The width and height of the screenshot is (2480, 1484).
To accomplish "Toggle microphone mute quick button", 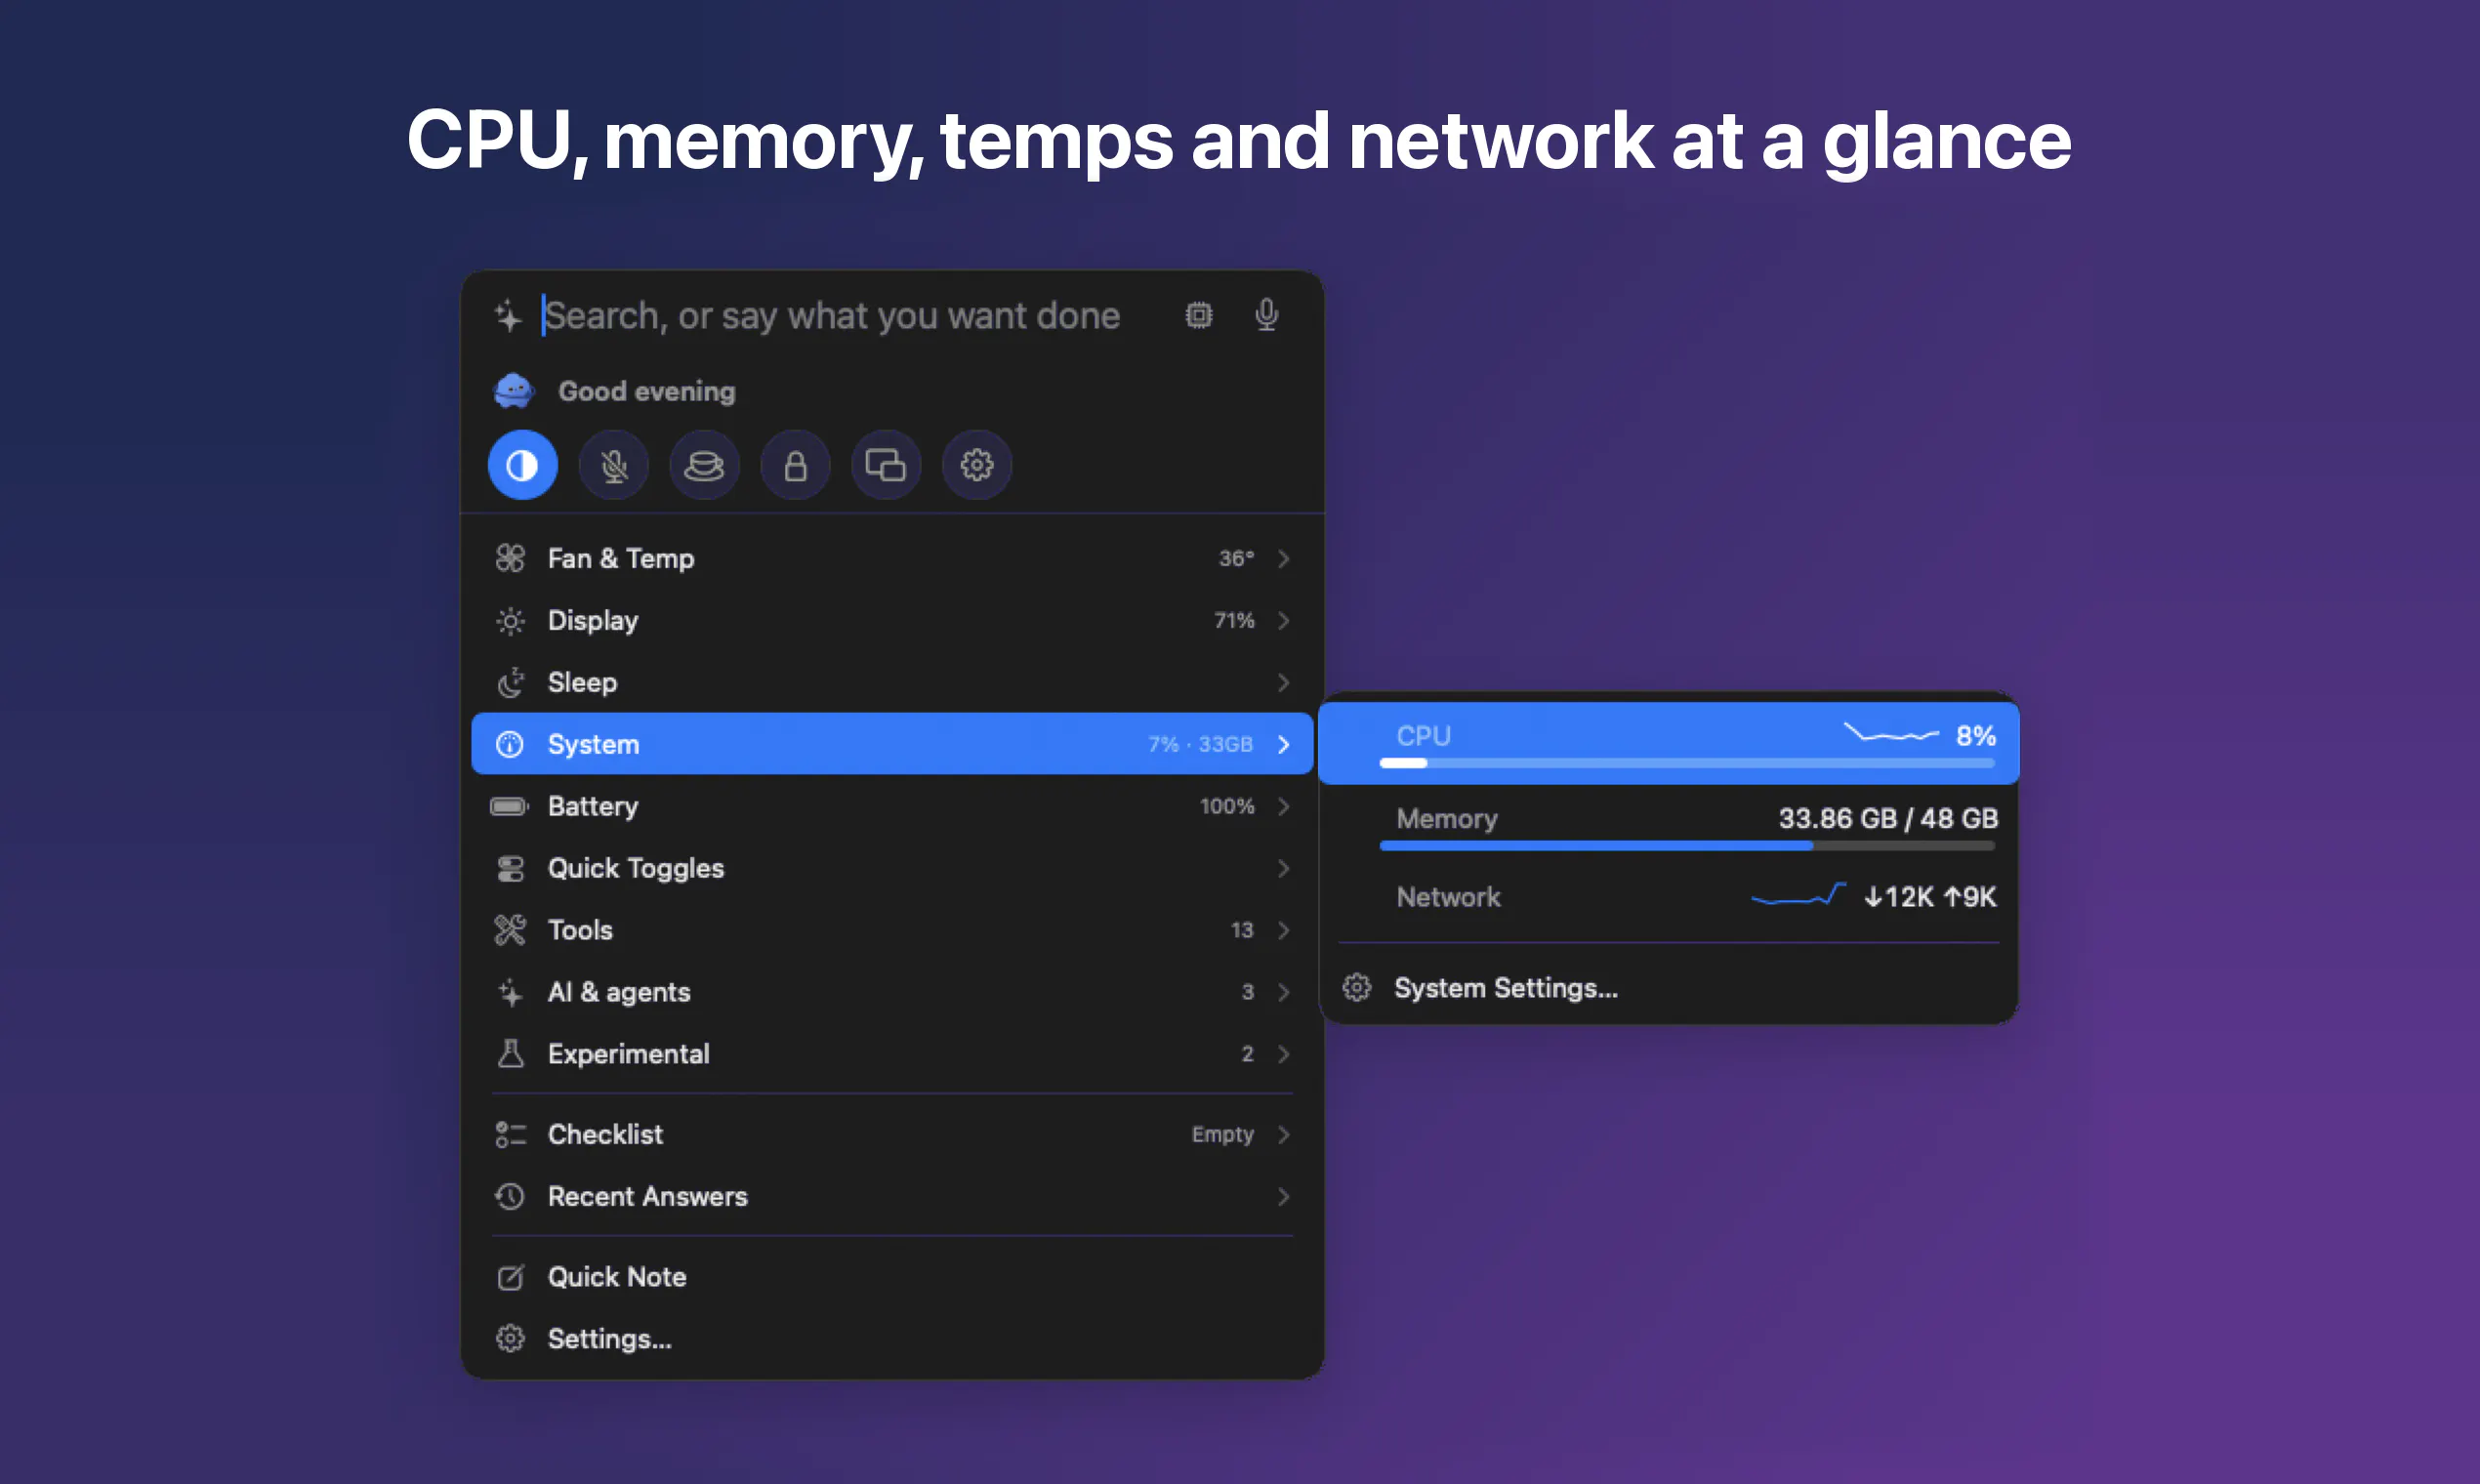I will [613, 465].
